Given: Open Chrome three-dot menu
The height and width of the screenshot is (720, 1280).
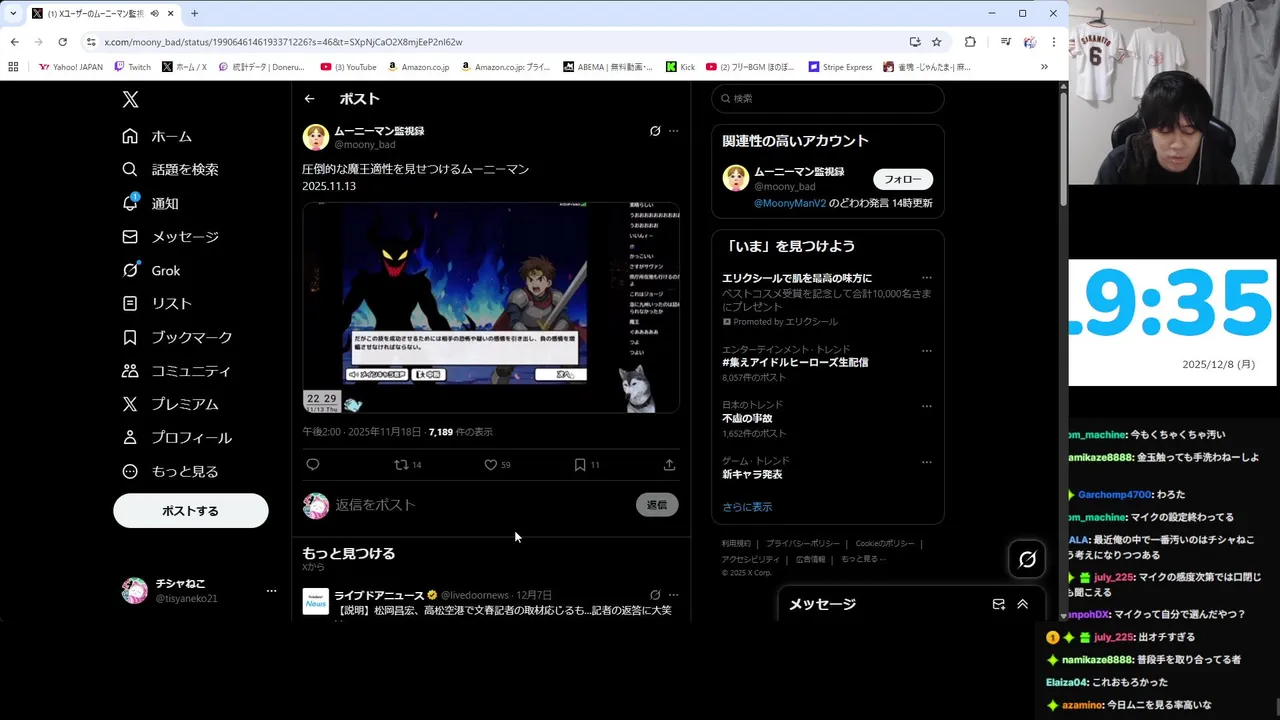Looking at the screenshot, I should pos(1053,42).
